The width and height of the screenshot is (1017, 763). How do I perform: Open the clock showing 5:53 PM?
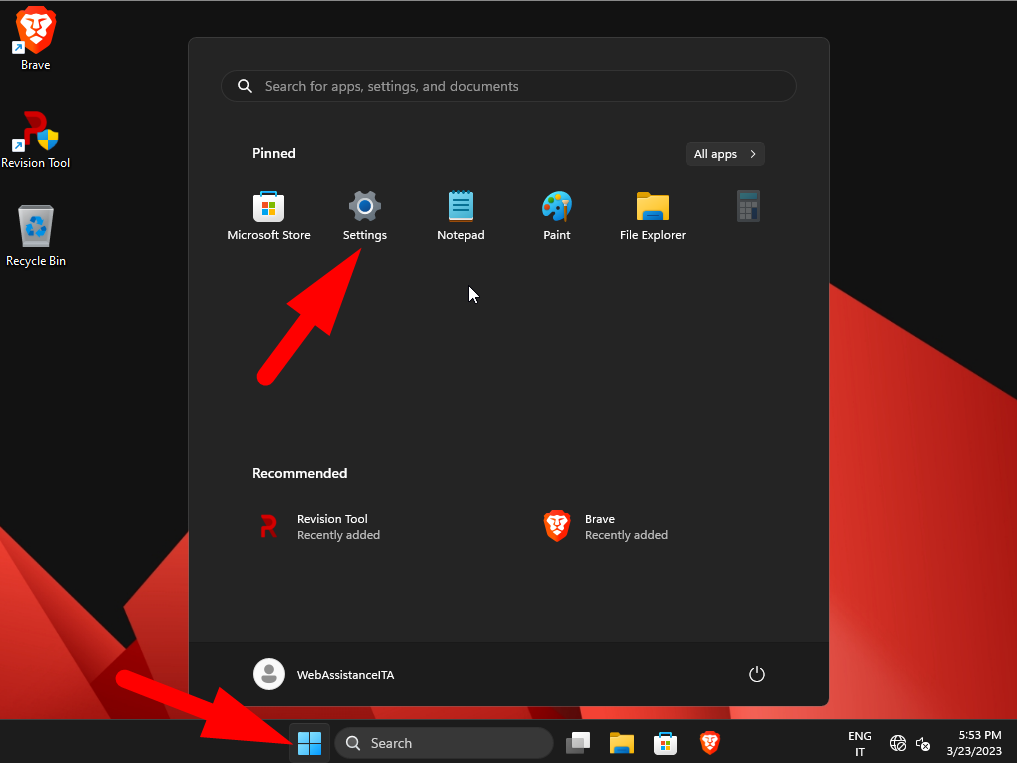[x=974, y=744]
